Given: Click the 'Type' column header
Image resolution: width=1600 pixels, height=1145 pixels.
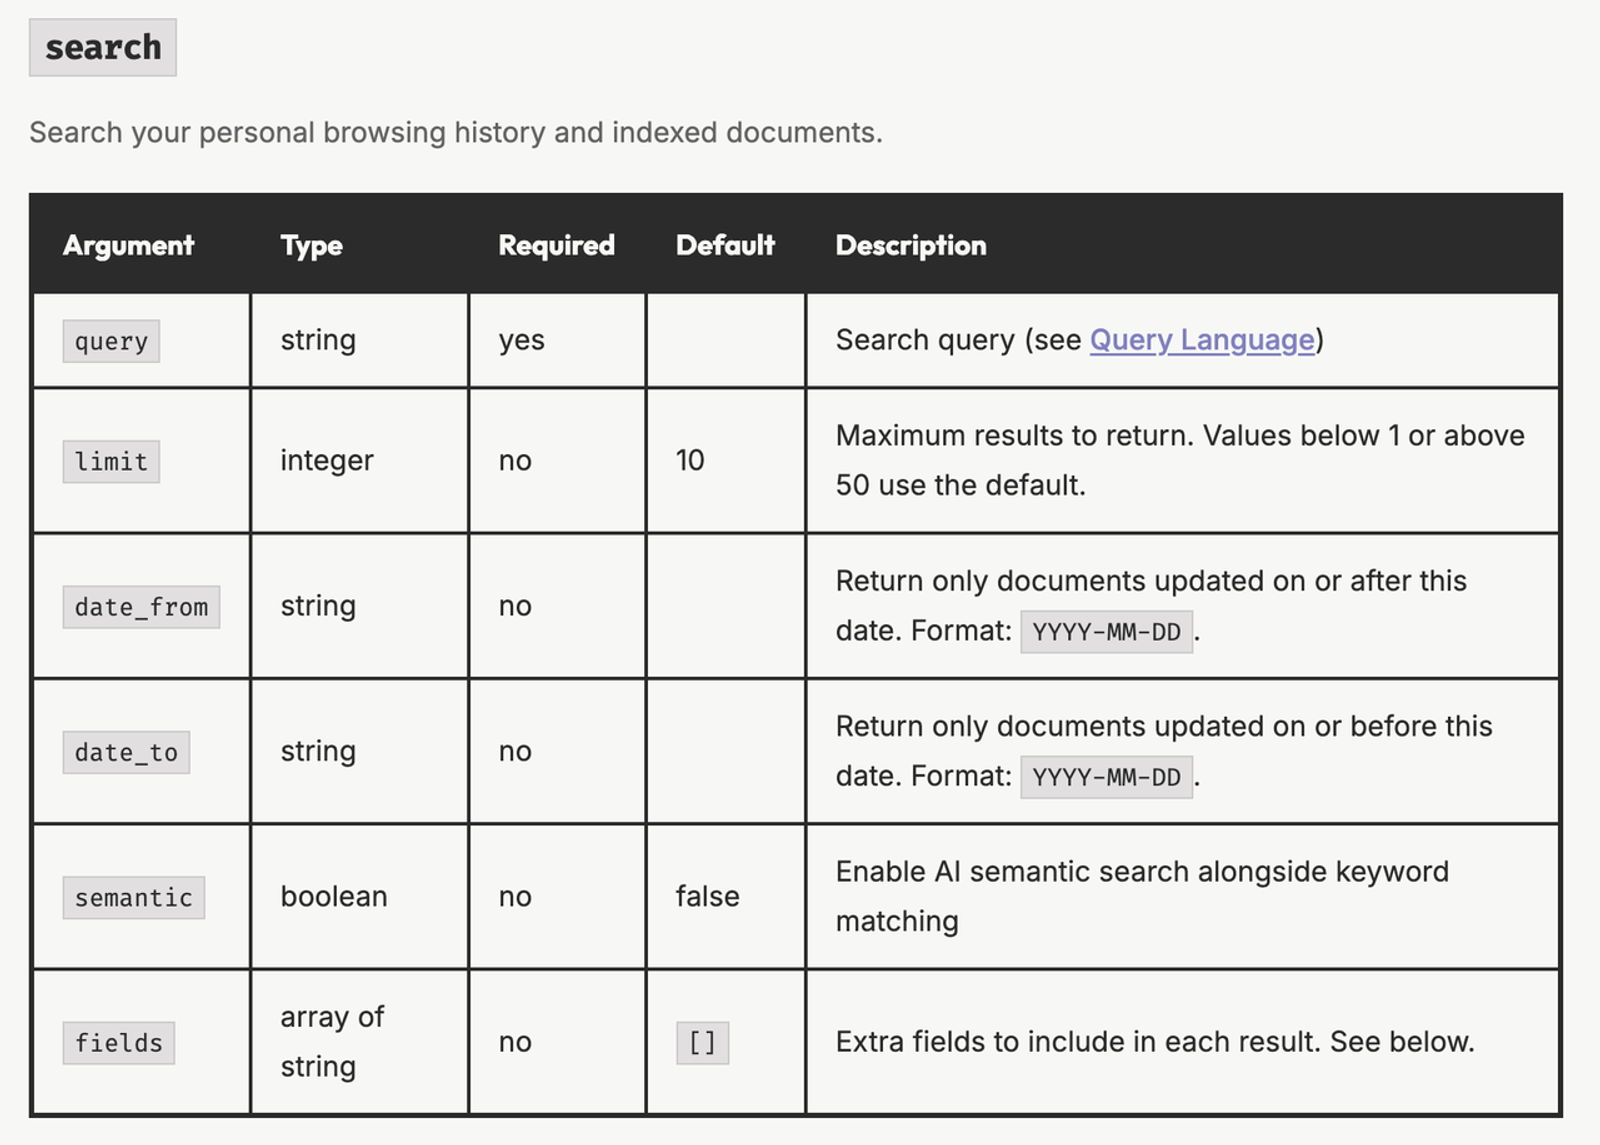Looking at the screenshot, I should [311, 246].
